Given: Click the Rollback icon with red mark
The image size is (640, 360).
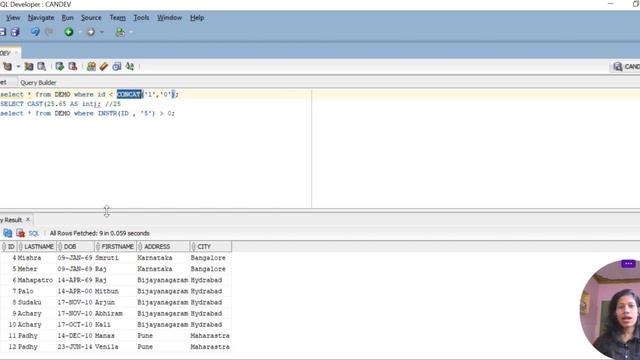Looking at the screenshot, I should (73, 66).
